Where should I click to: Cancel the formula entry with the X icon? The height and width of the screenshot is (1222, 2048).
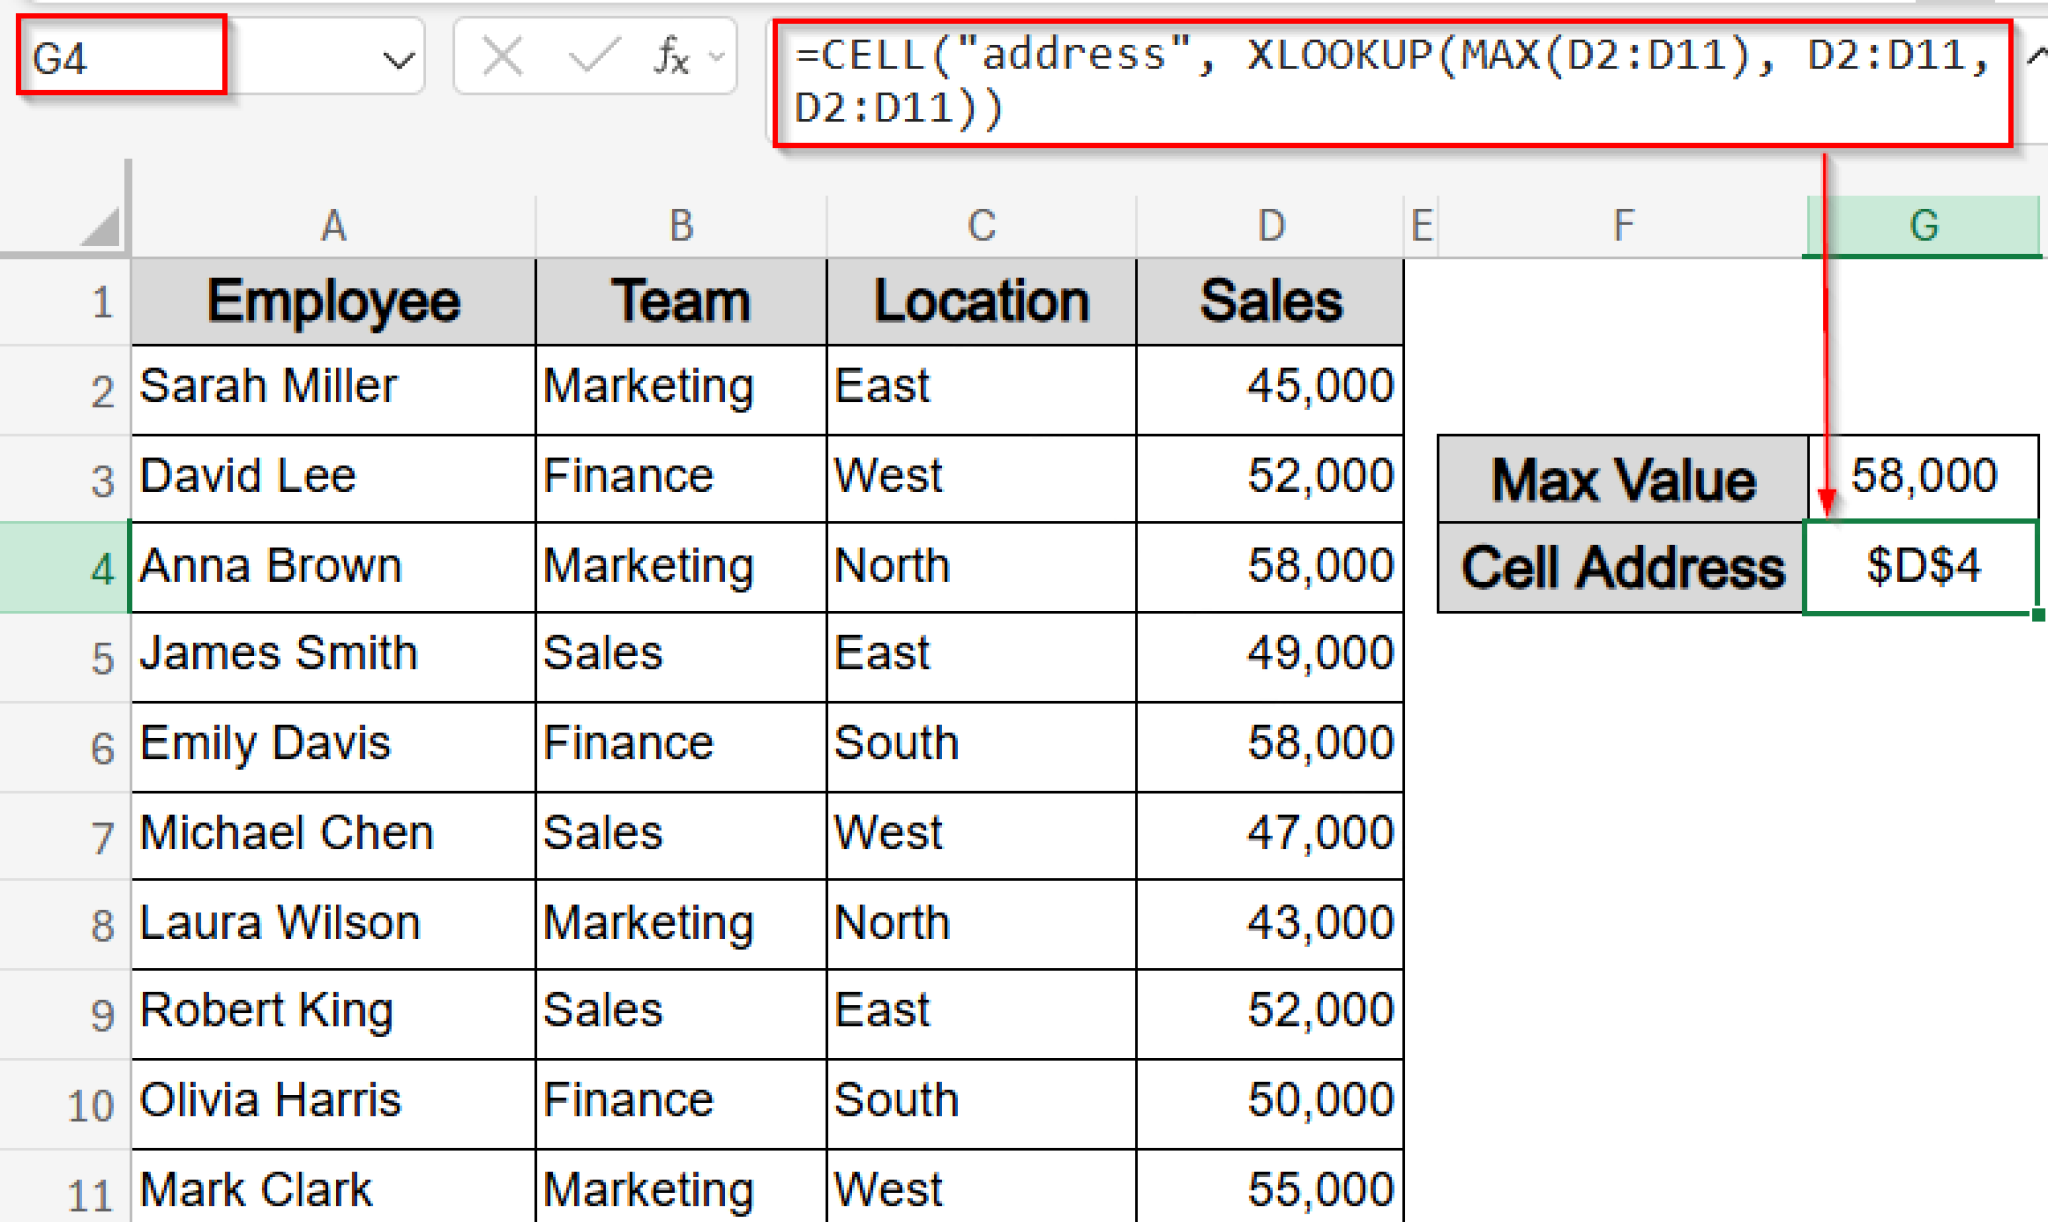503,57
